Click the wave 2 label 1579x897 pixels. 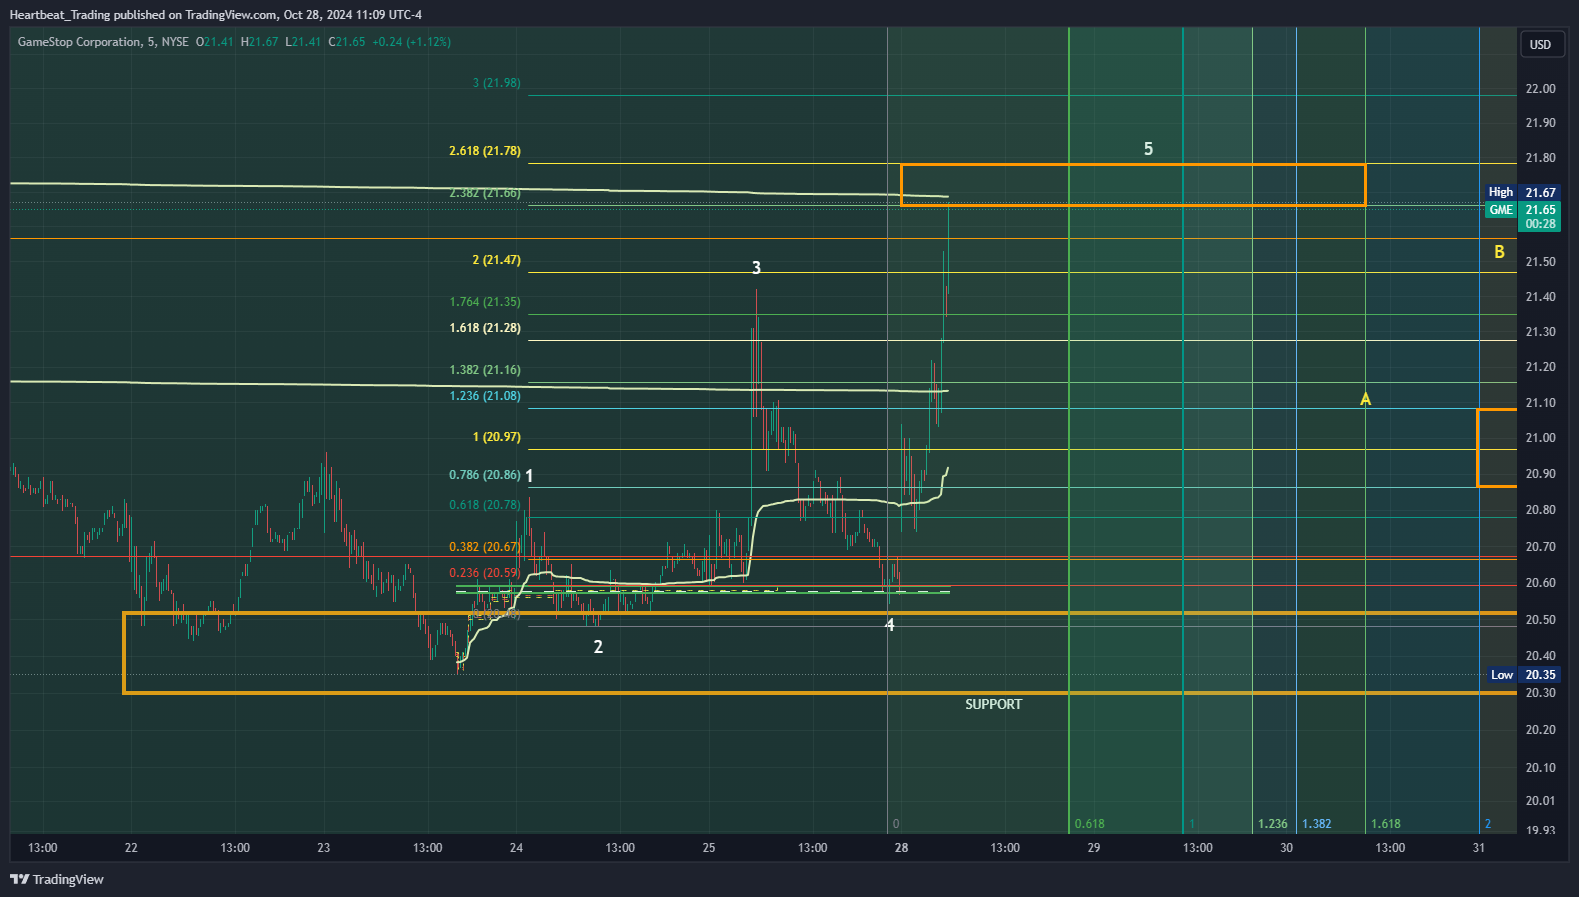pos(598,647)
